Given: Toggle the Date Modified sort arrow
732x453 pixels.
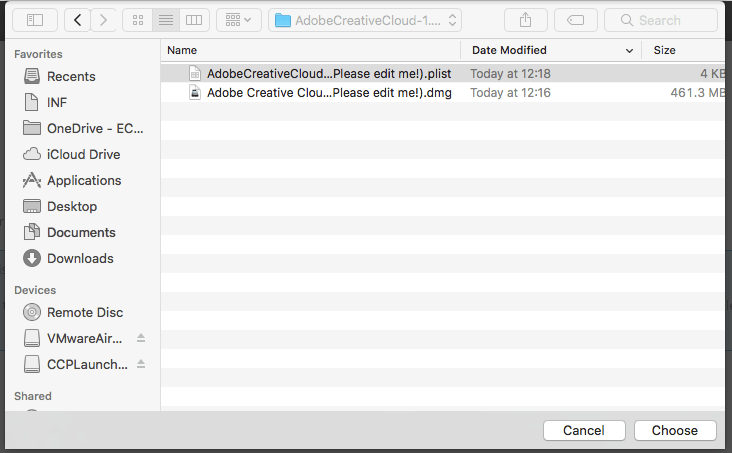Looking at the screenshot, I should point(629,50).
